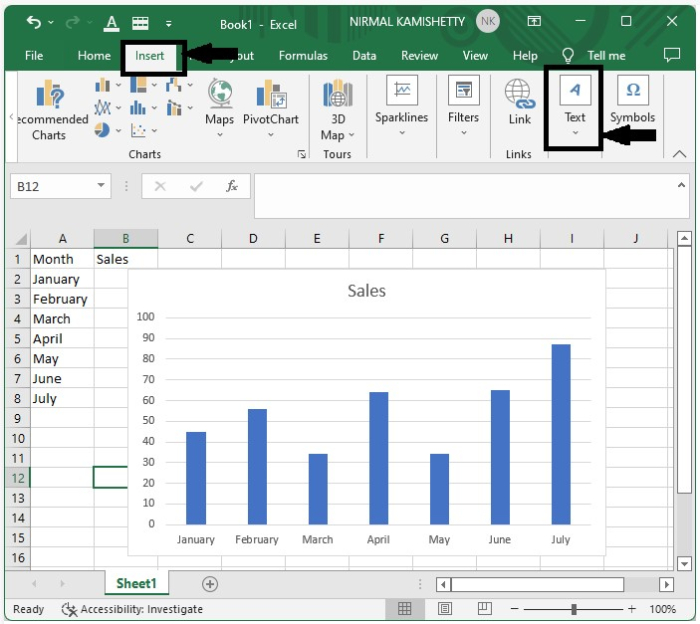Insert a PivotChart

click(270, 96)
